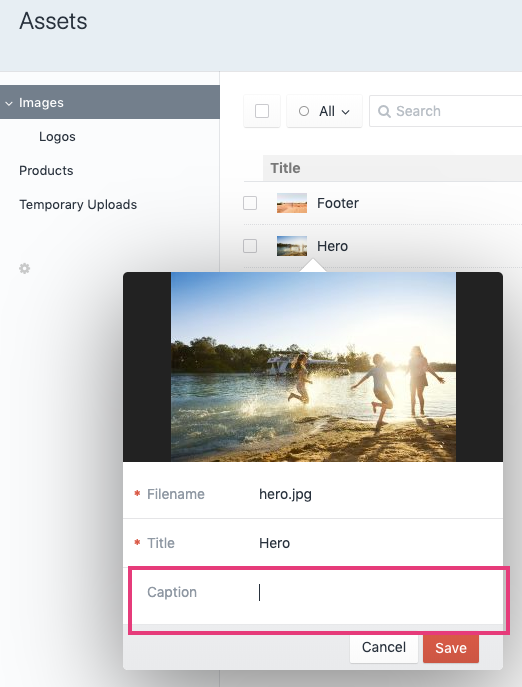Check the Footer row checkbox

250,203
